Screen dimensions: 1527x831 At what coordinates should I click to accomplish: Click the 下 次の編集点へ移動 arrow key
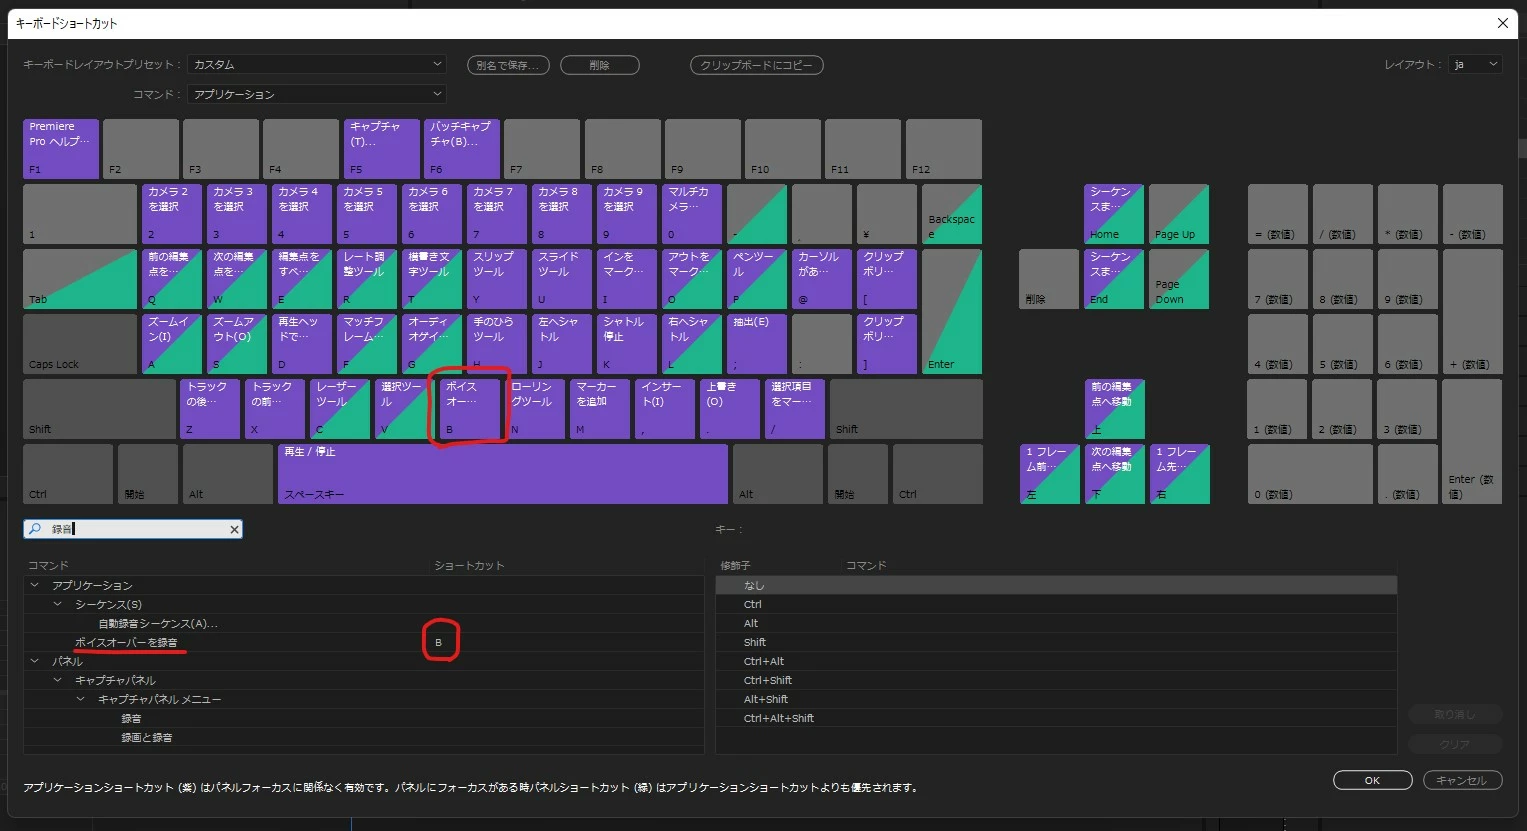pyautogui.click(x=1114, y=474)
